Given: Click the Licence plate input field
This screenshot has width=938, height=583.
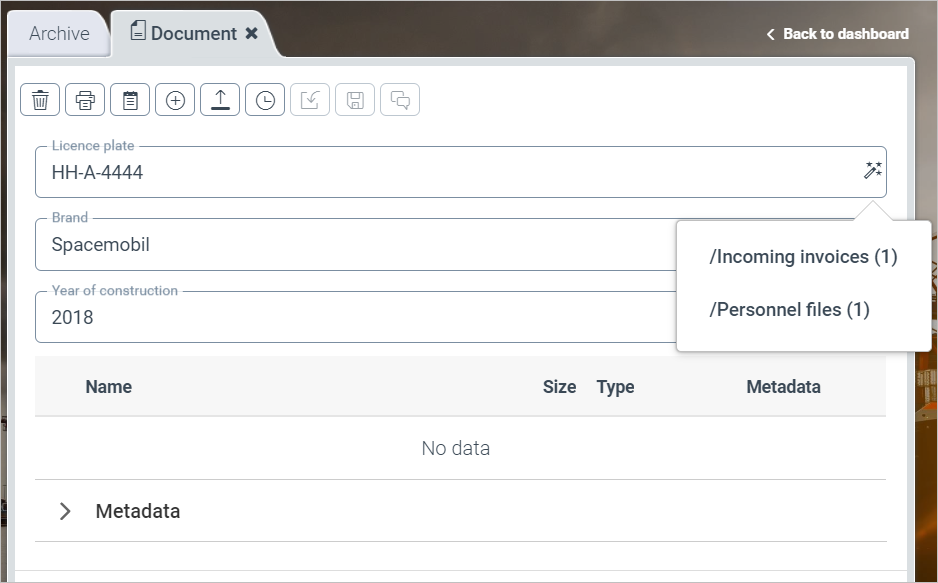Looking at the screenshot, I should point(440,173).
